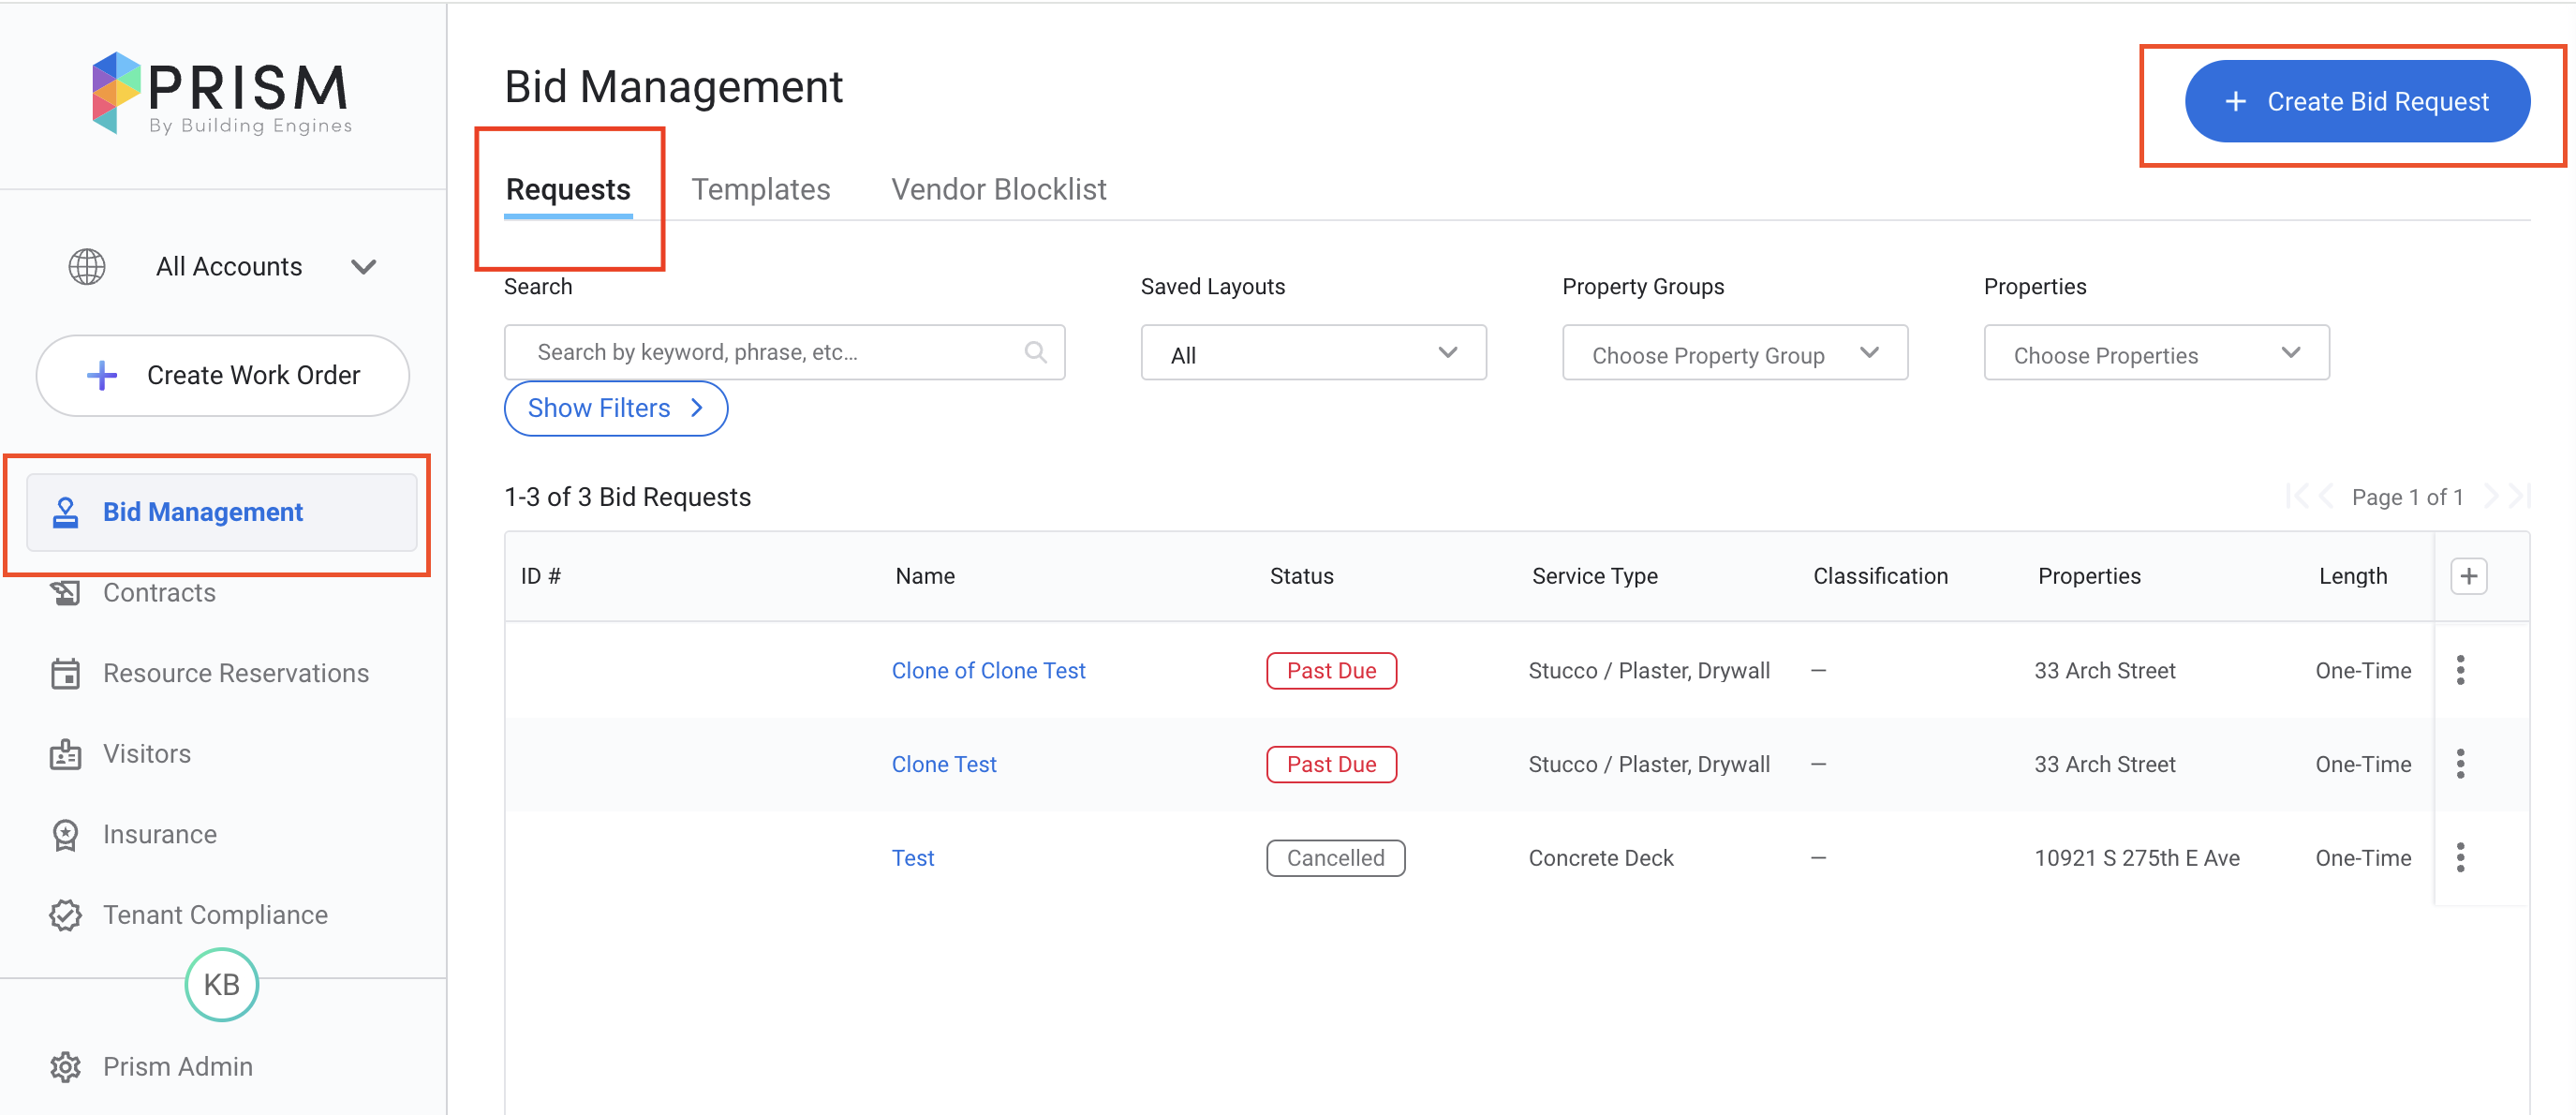Image resolution: width=2576 pixels, height=1115 pixels.
Task: Switch to Vendor Blocklist tab
Action: (998, 189)
